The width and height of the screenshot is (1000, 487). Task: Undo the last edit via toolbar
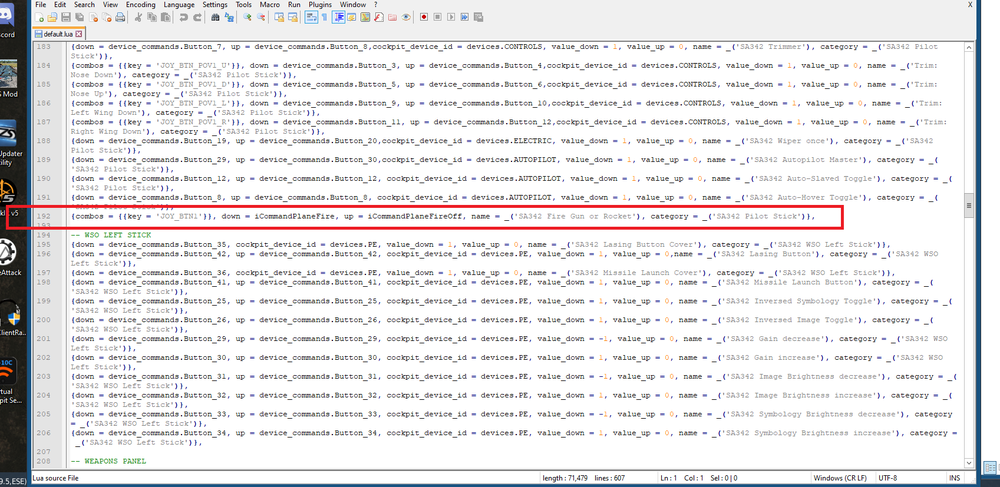pyautogui.click(x=183, y=18)
